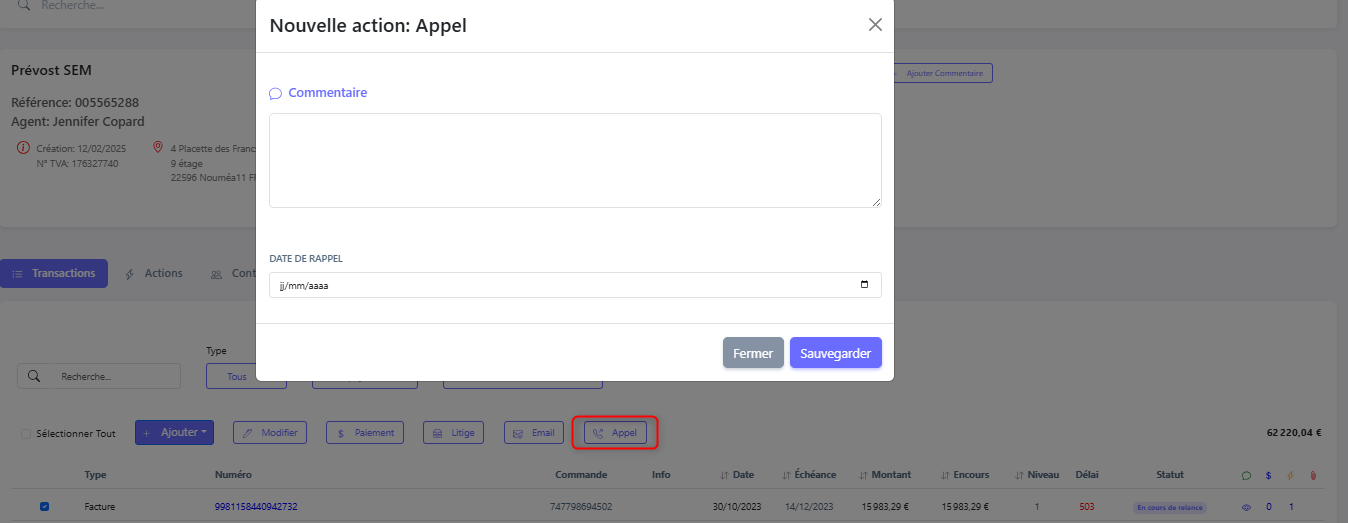The height and width of the screenshot is (523, 1348).
Task: Toggle the Sélectionner Tout checkbox
Action: (26, 434)
